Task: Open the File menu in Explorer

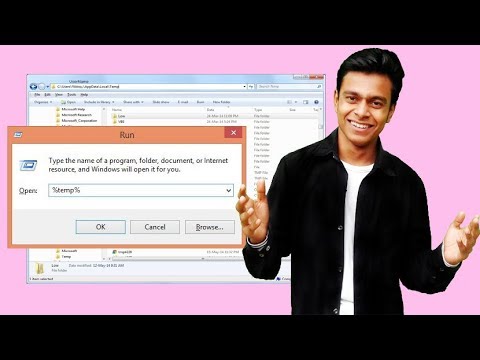Action: (x=37, y=95)
